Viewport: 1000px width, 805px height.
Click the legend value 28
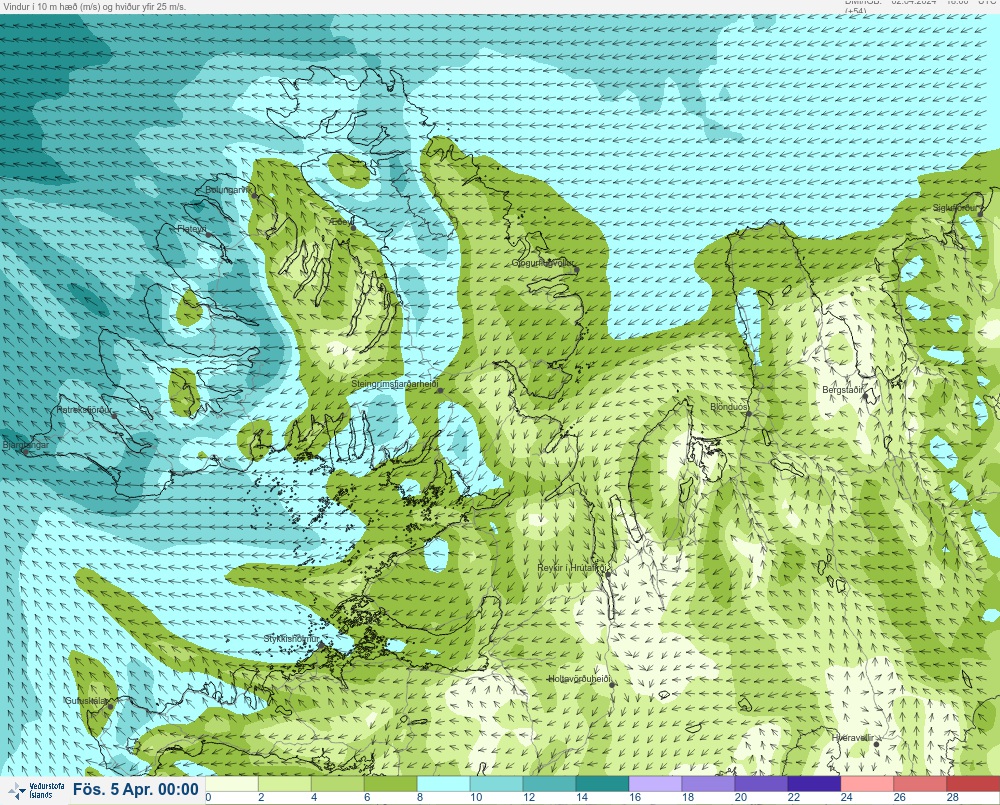point(952,797)
